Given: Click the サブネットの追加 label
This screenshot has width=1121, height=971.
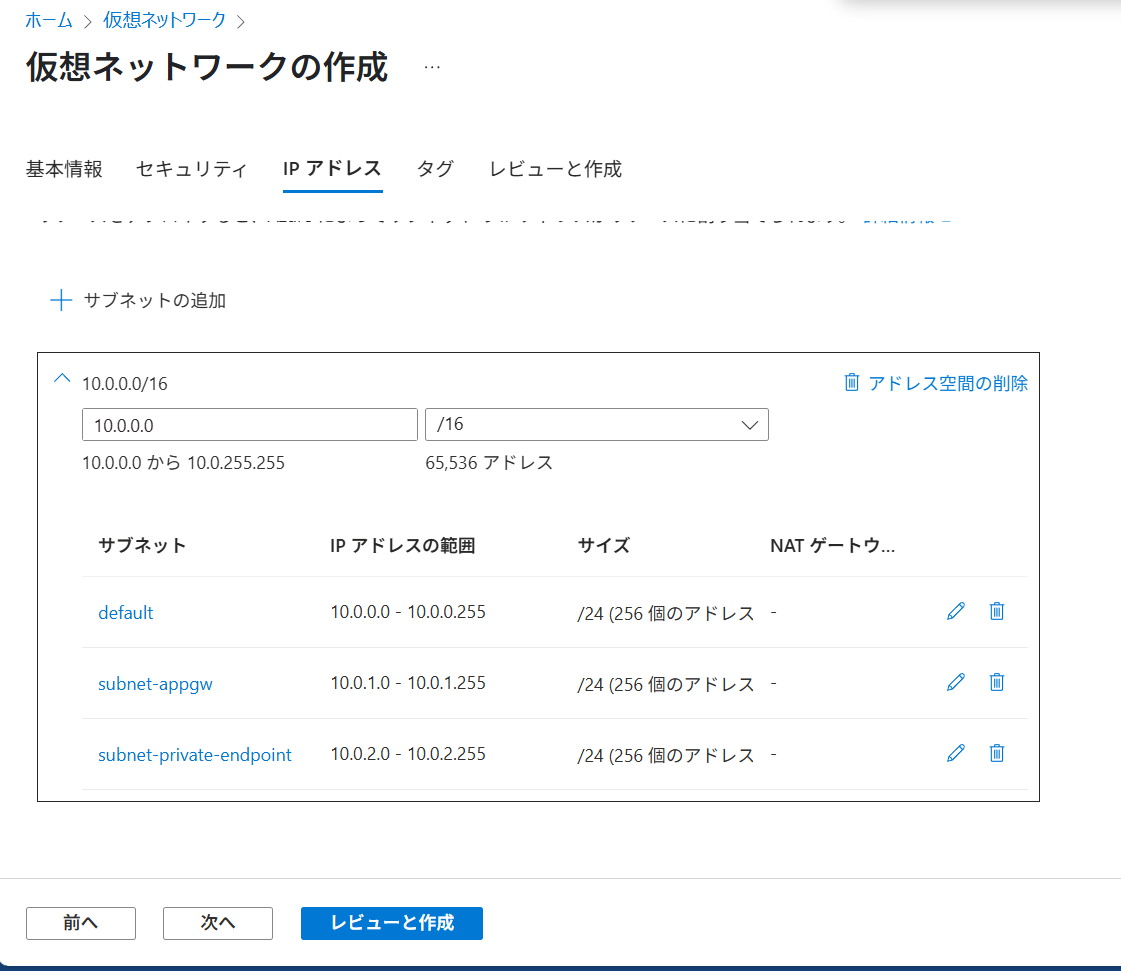Looking at the screenshot, I should [x=155, y=300].
